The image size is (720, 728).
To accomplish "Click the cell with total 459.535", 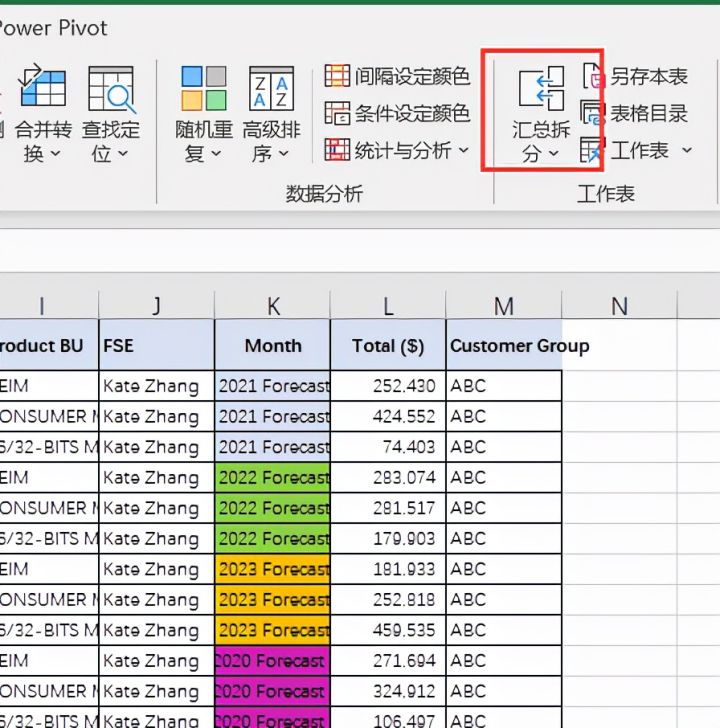I will pos(388,630).
